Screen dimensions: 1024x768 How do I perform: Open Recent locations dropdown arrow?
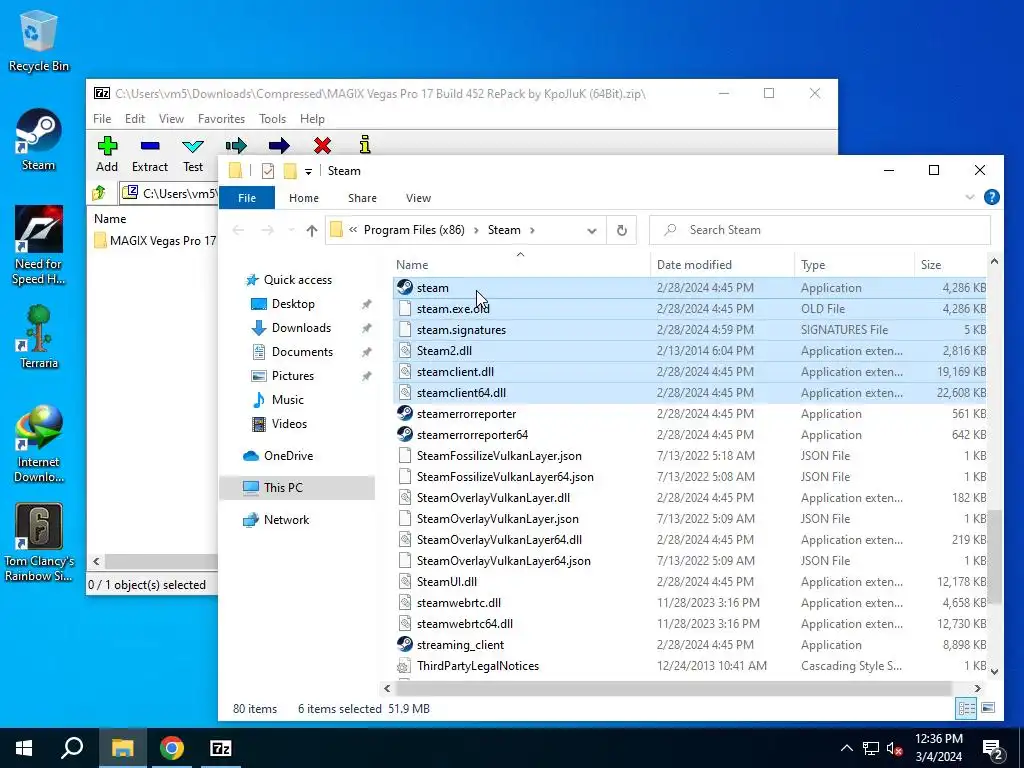click(x=291, y=231)
